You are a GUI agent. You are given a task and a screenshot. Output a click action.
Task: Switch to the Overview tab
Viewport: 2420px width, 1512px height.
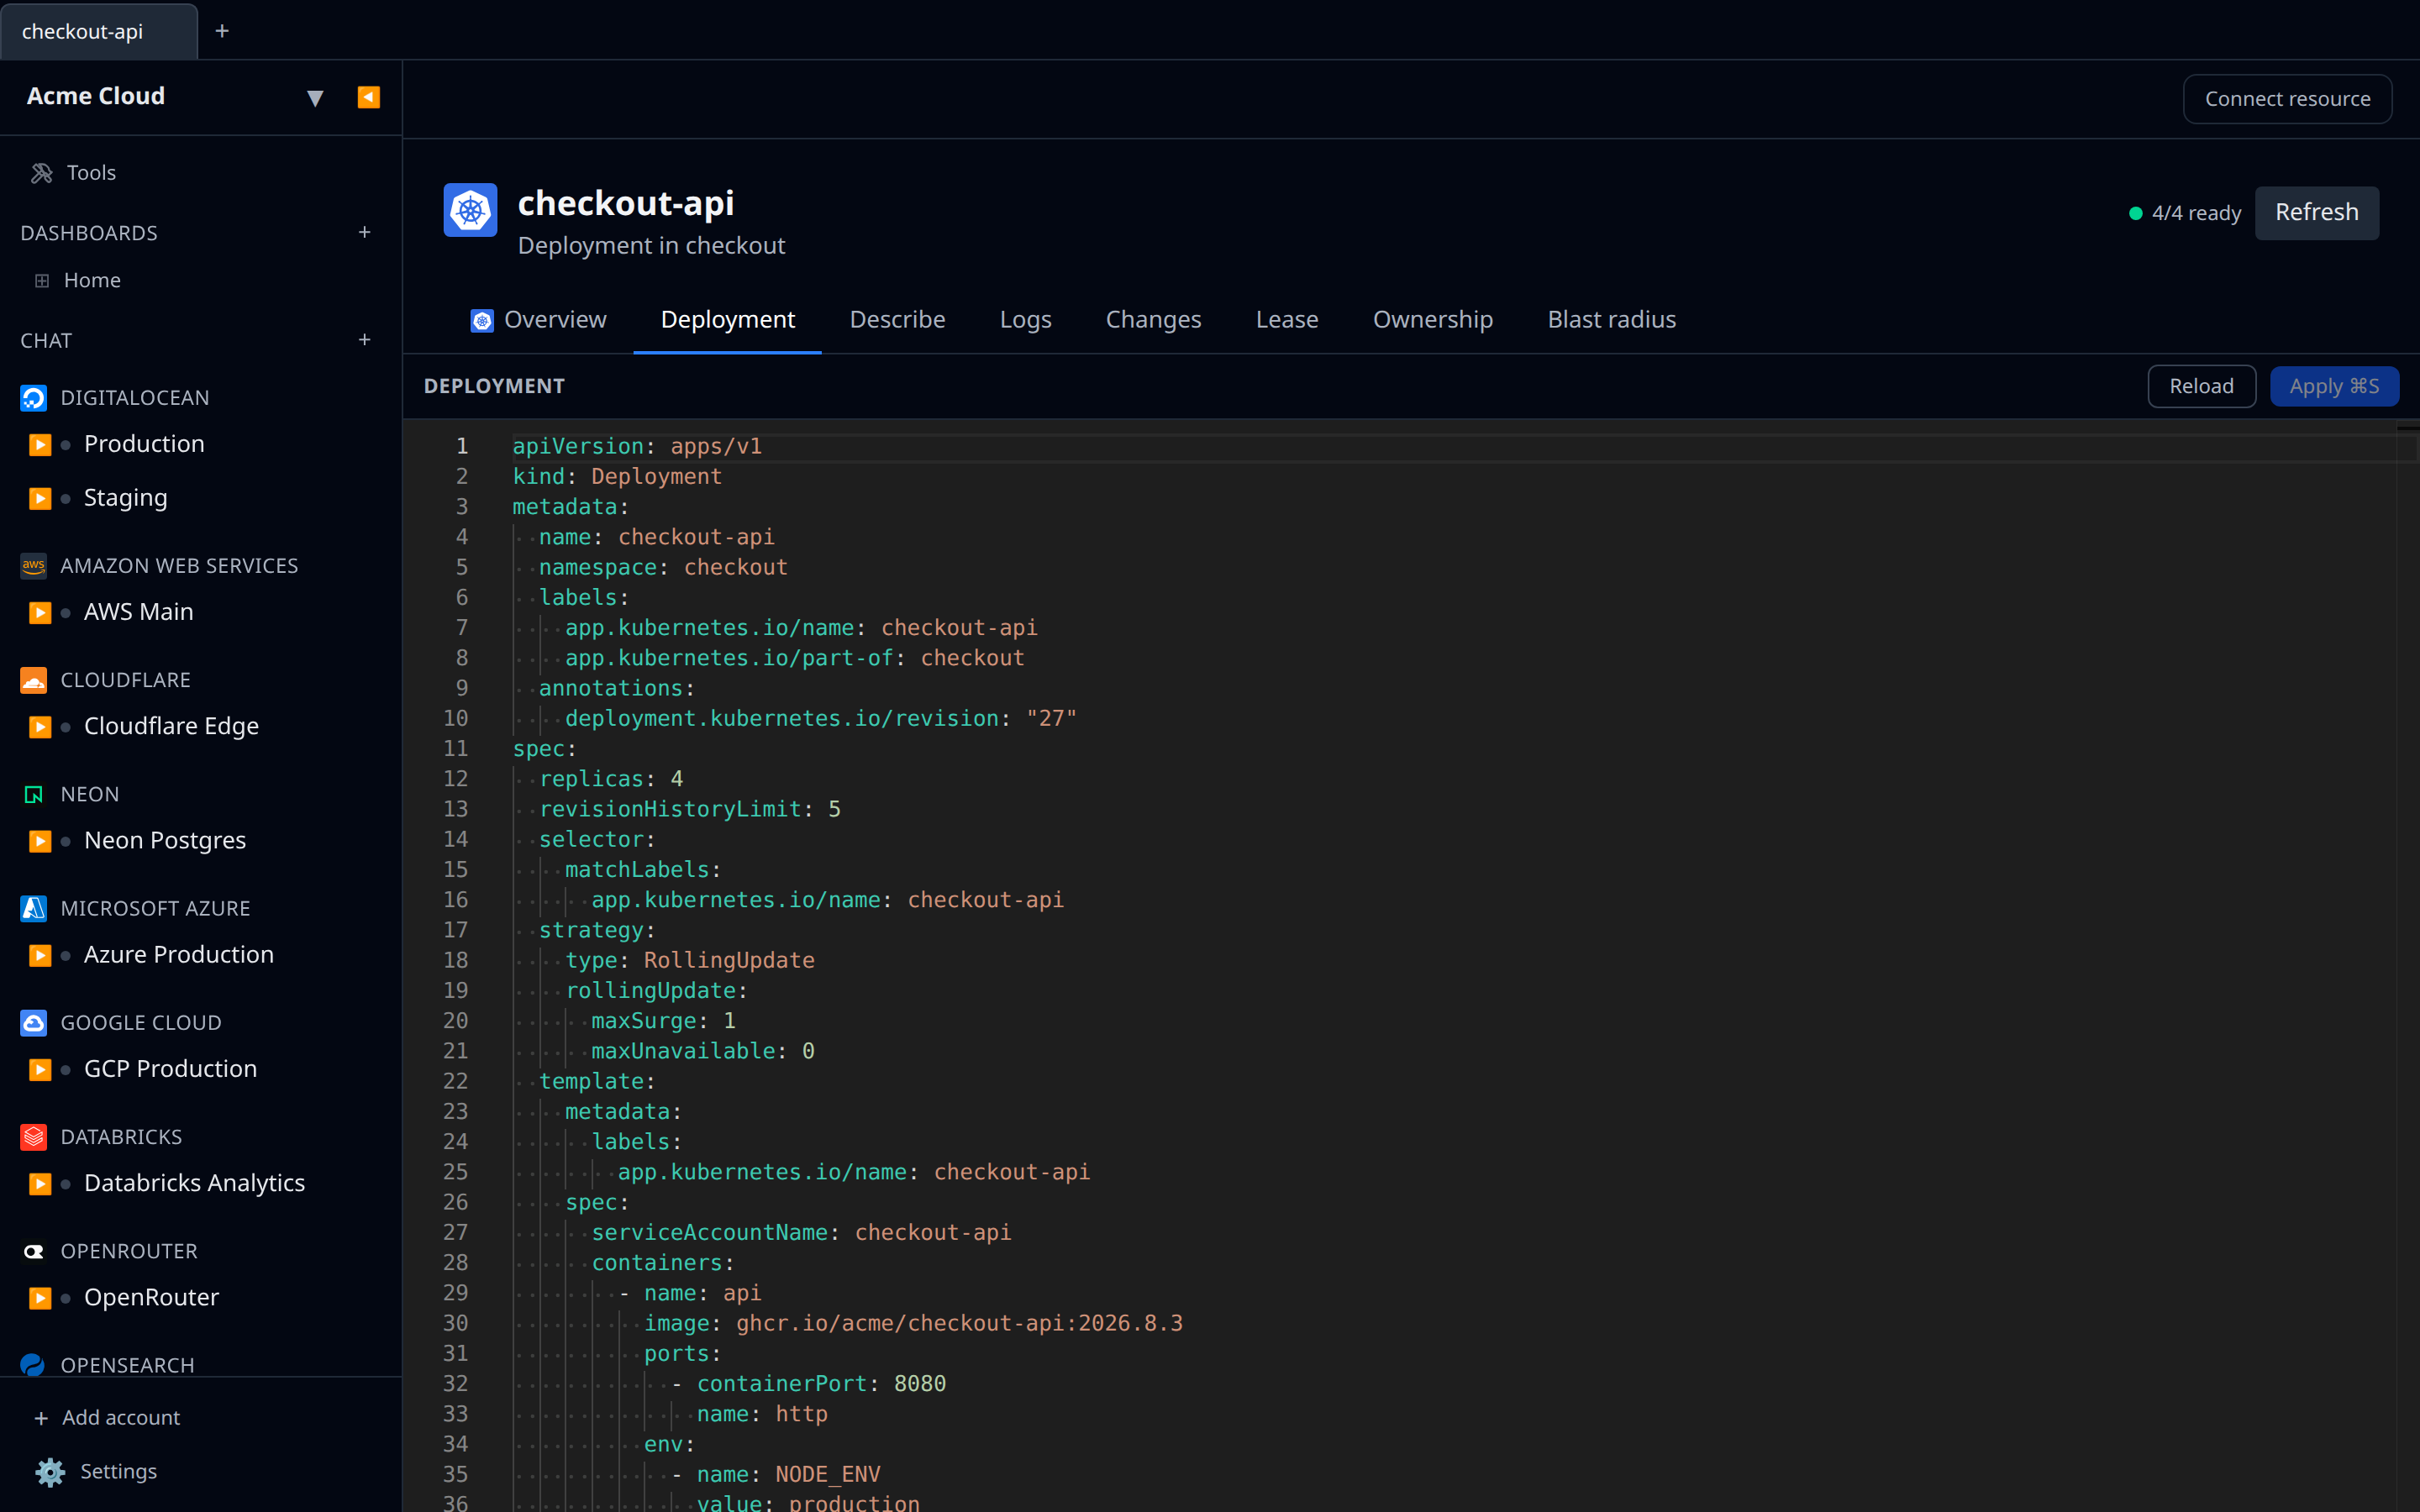pyautogui.click(x=538, y=320)
